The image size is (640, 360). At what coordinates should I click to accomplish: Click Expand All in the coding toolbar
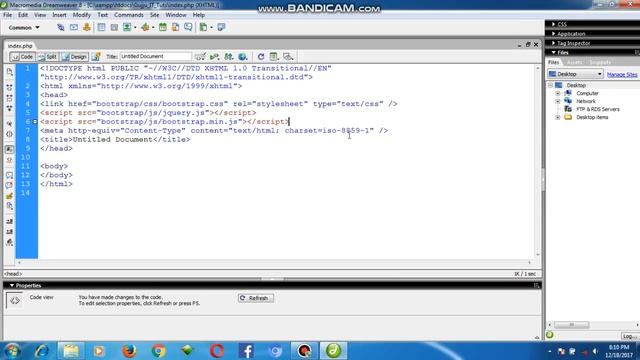click(x=9, y=108)
